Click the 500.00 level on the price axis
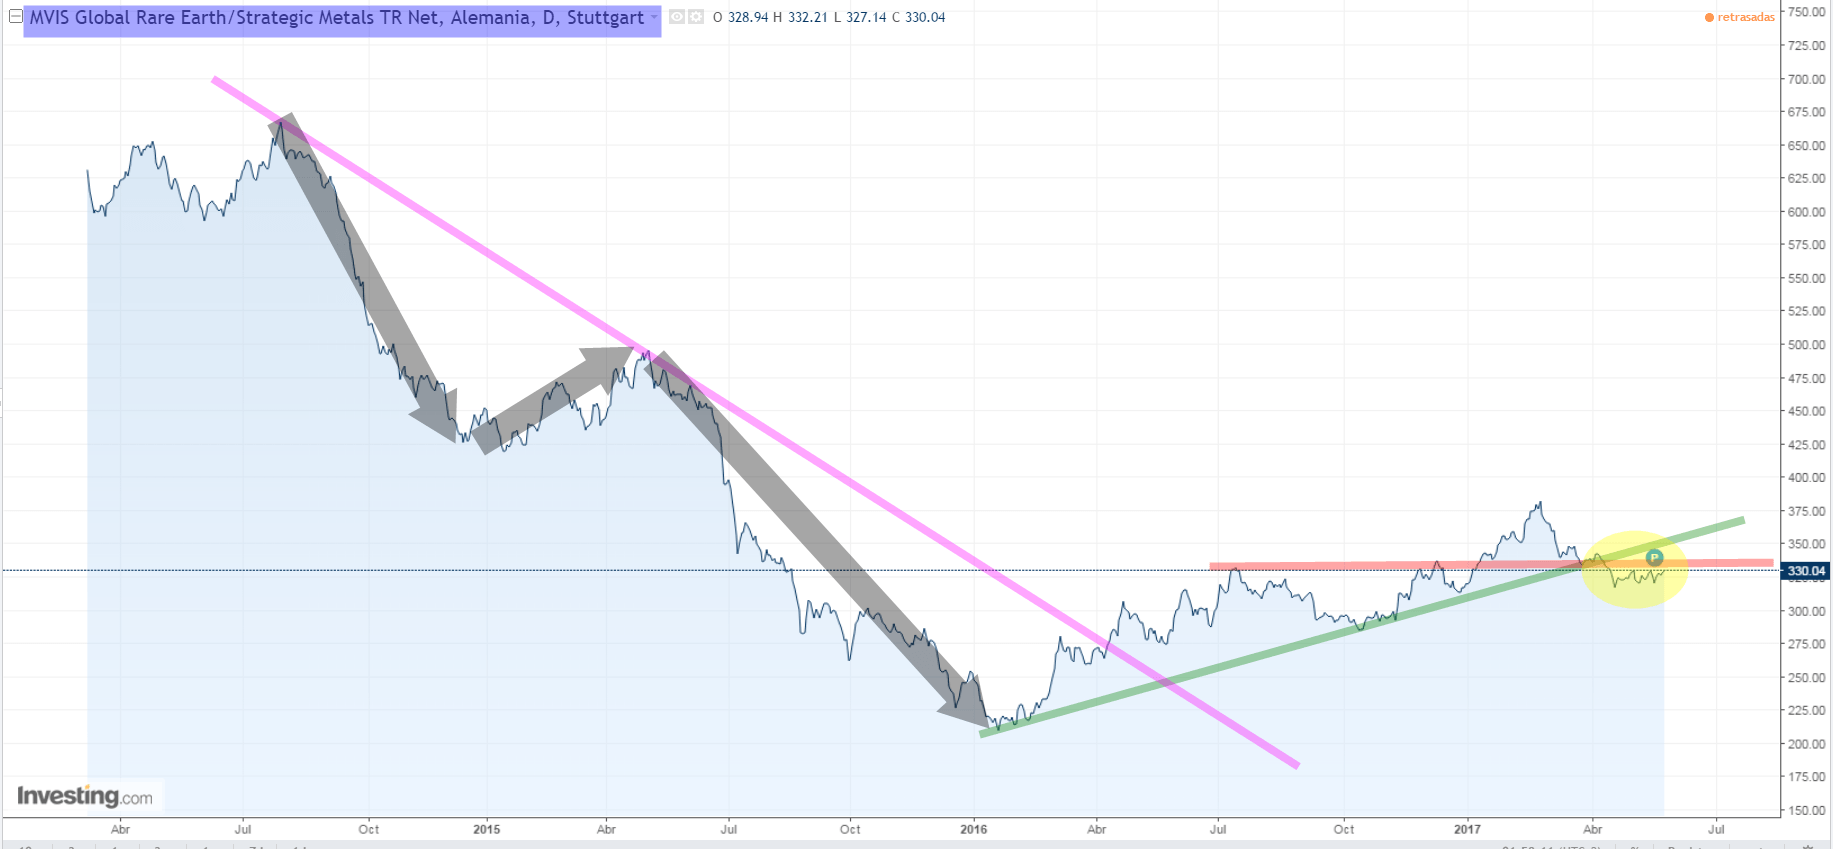The width and height of the screenshot is (1833, 849). (x=1806, y=345)
